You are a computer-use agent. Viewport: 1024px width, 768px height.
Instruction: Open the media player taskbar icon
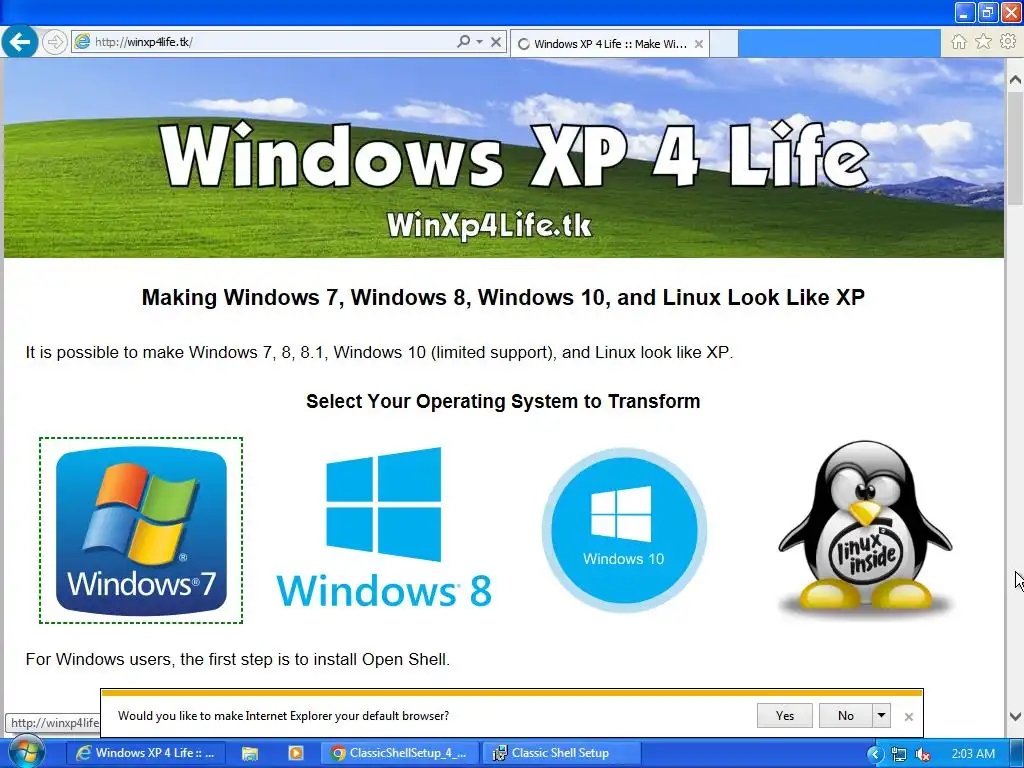point(296,753)
